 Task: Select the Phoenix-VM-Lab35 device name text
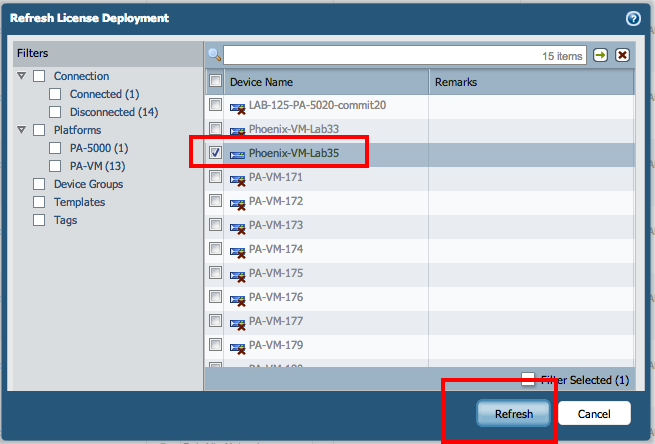[x=294, y=153]
